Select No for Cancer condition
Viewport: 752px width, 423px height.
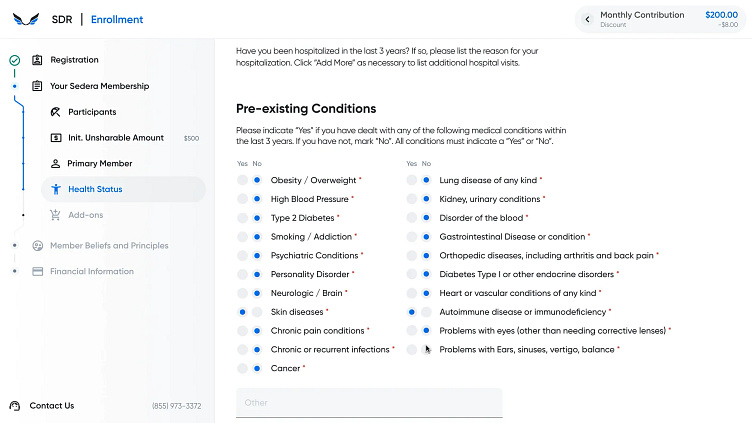(257, 368)
